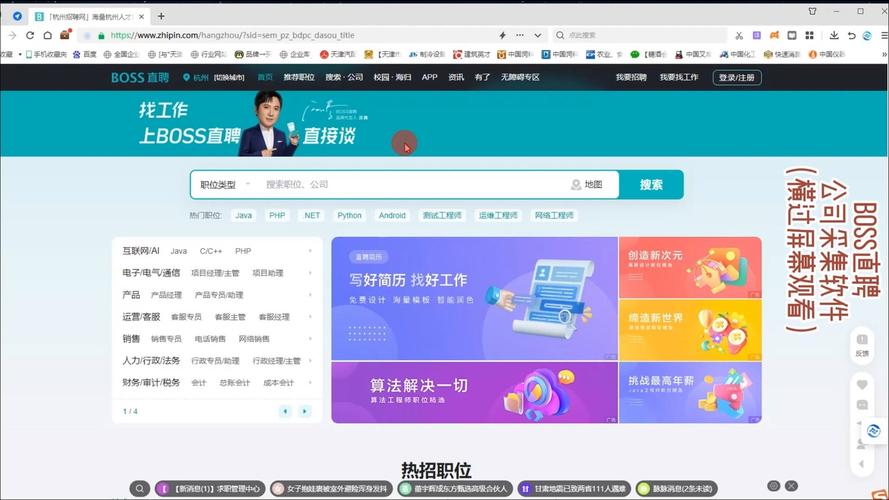
Task: Go to previous category page arrow
Action: 285,411
